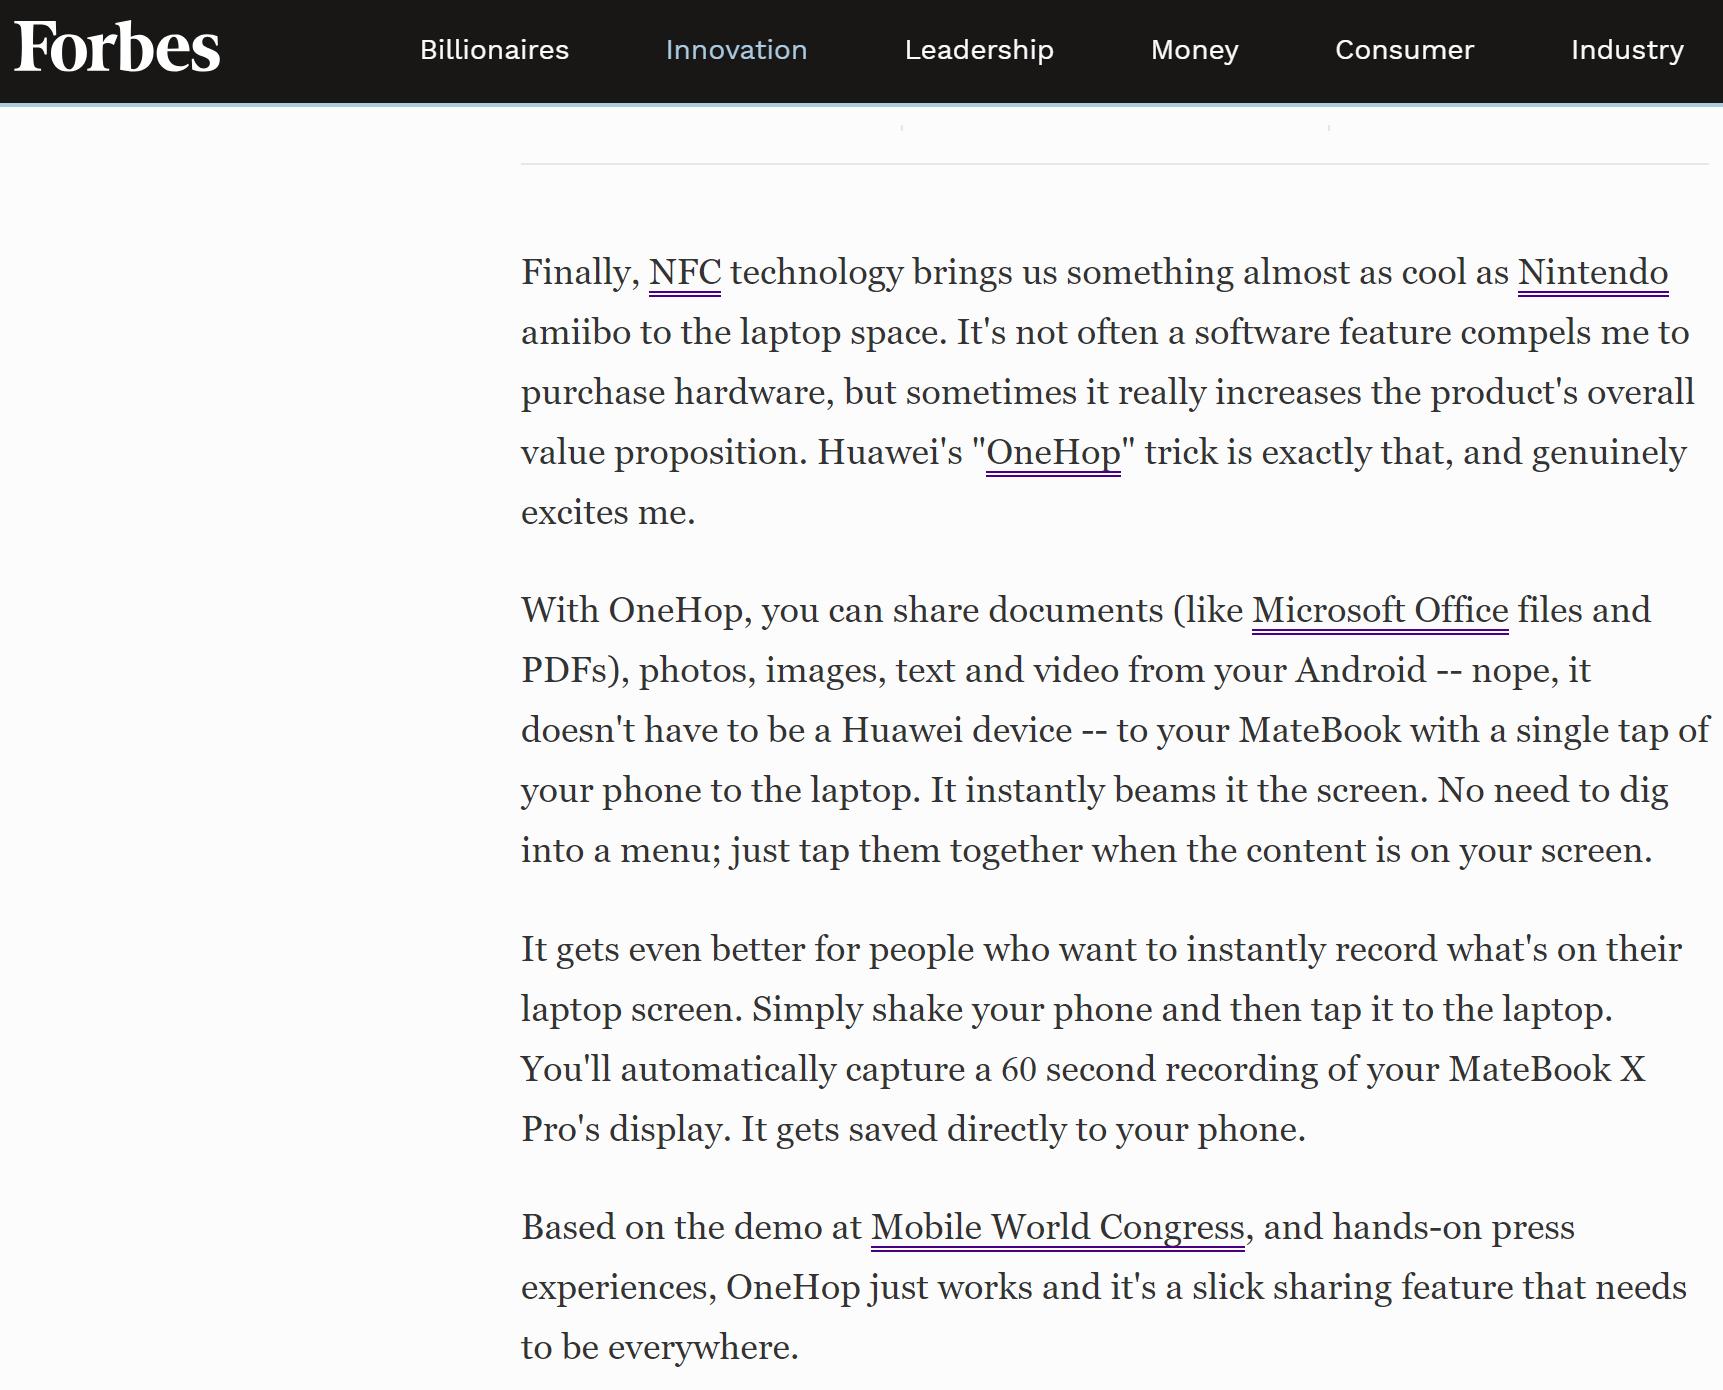Open the Nintendo link
Image resolution: width=1723 pixels, height=1390 pixels.
[1593, 273]
